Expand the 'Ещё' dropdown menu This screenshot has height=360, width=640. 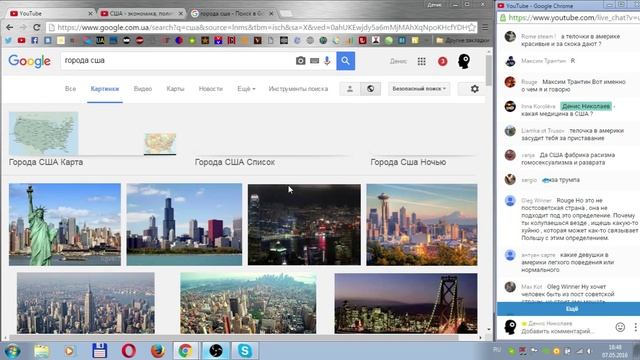click(x=246, y=89)
